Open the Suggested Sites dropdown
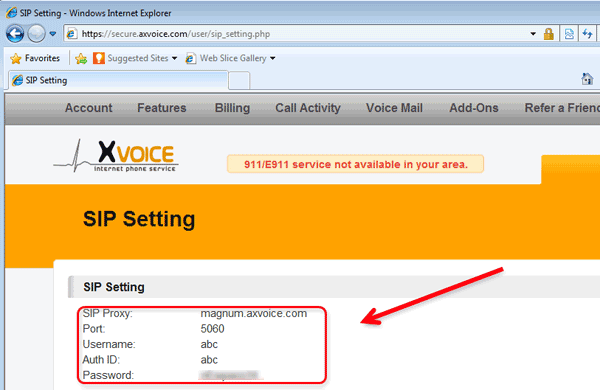The image size is (600, 390). tap(174, 59)
